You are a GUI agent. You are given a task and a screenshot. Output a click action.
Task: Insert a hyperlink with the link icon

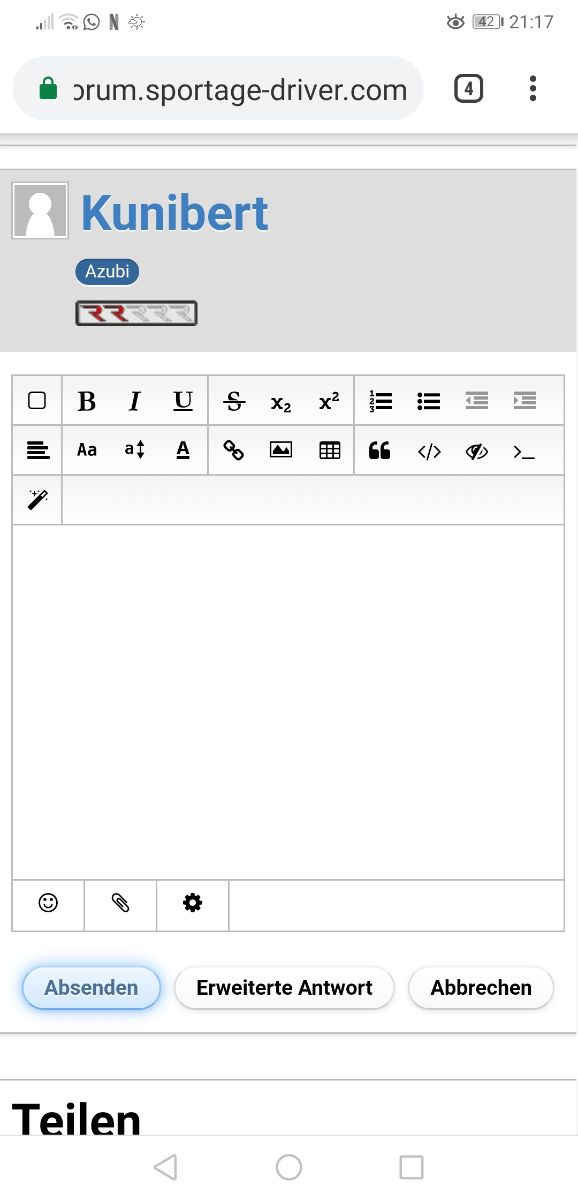click(x=233, y=450)
